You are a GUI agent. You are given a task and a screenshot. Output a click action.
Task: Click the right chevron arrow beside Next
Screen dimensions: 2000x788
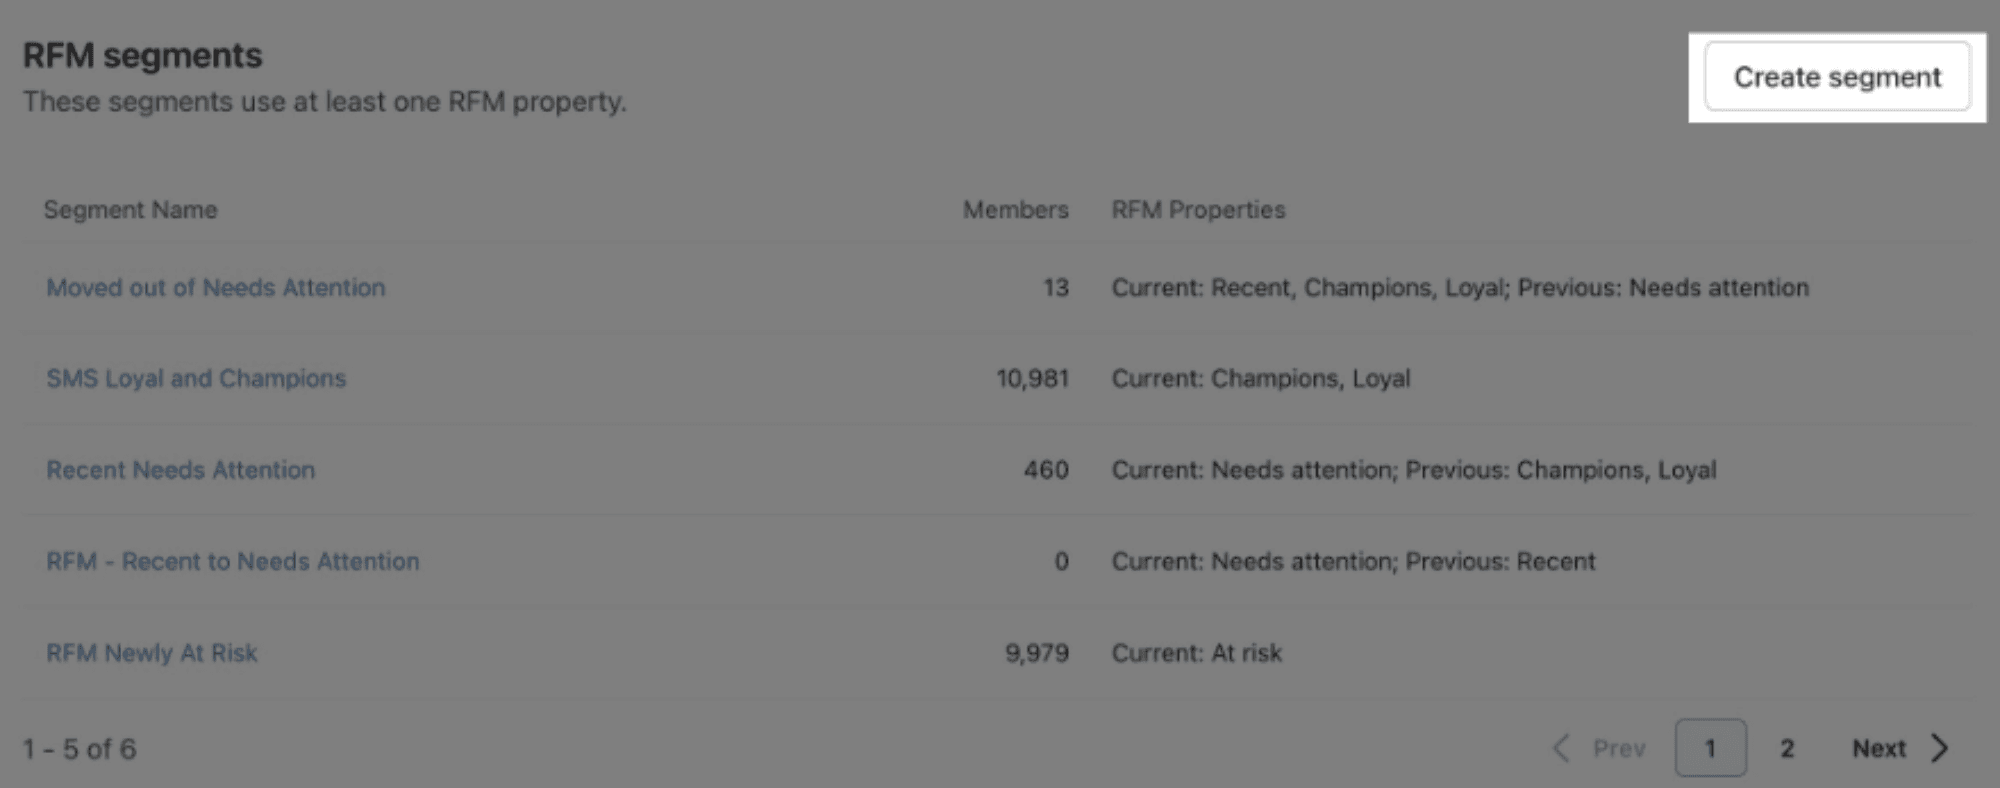(1939, 748)
